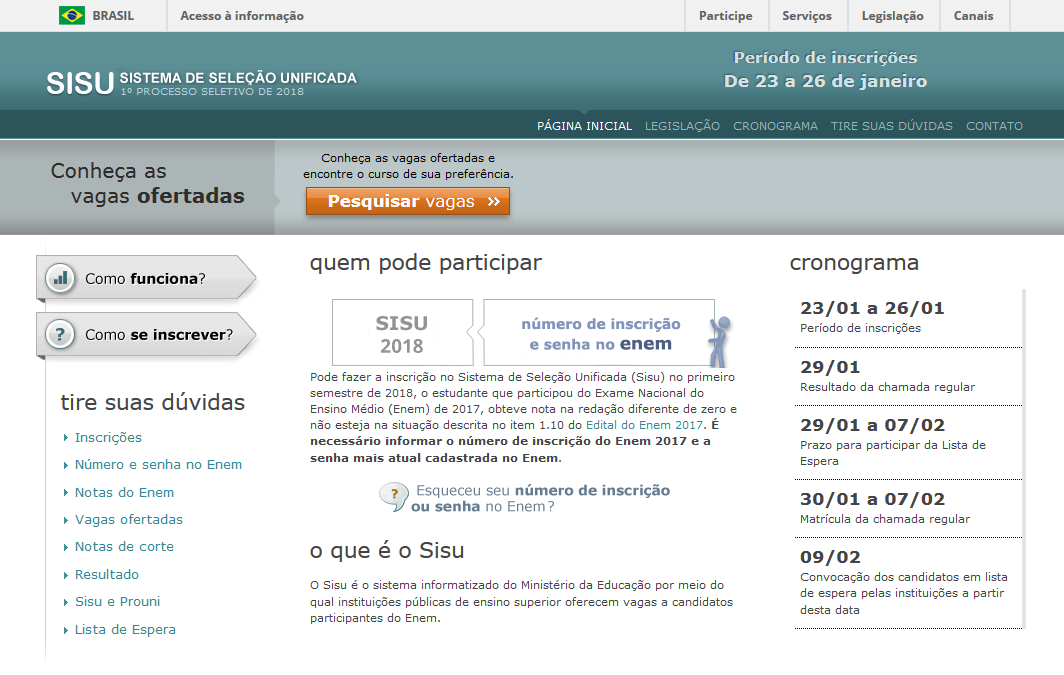1064x675 pixels.
Task: Click the SISU logo in the header
Action: [80, 83]
